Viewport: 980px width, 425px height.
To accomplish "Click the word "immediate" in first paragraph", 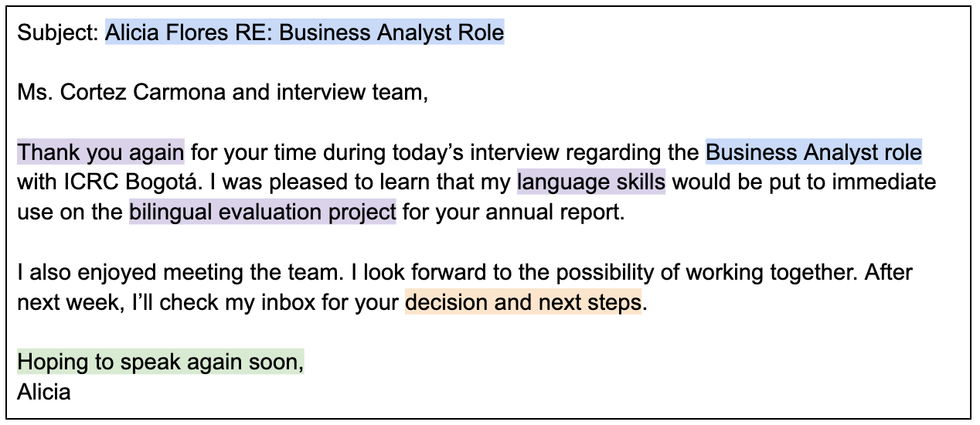I will (x=886, y=183).
